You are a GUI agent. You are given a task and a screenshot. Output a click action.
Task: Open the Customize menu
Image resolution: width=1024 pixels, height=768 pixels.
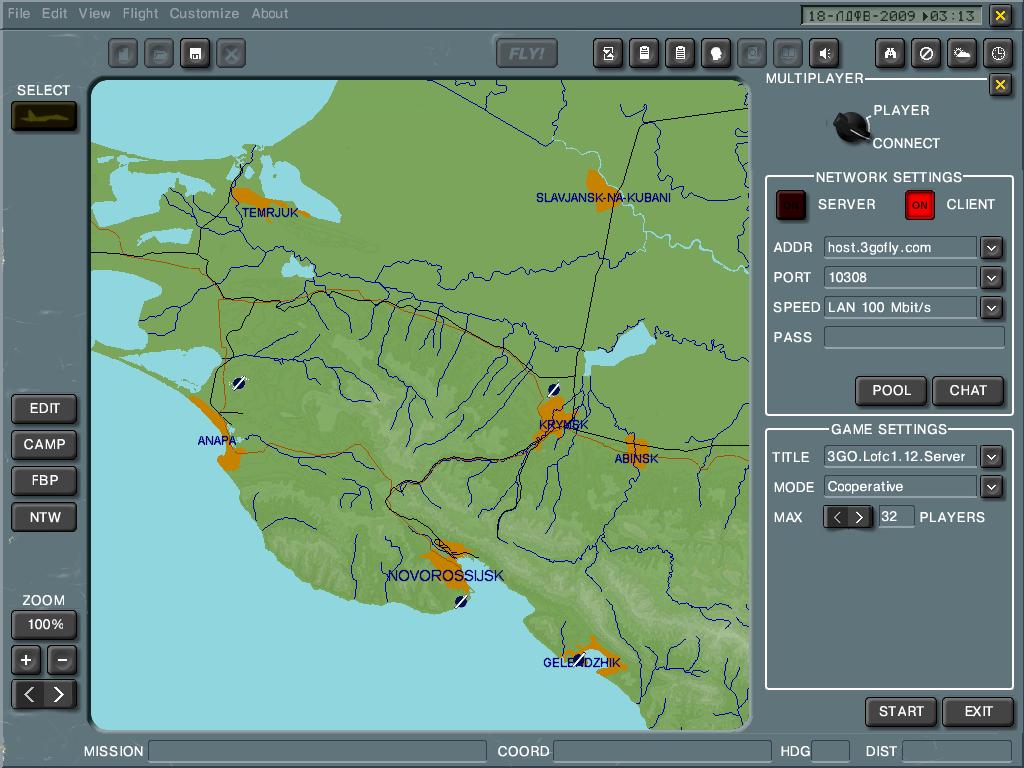204,14
